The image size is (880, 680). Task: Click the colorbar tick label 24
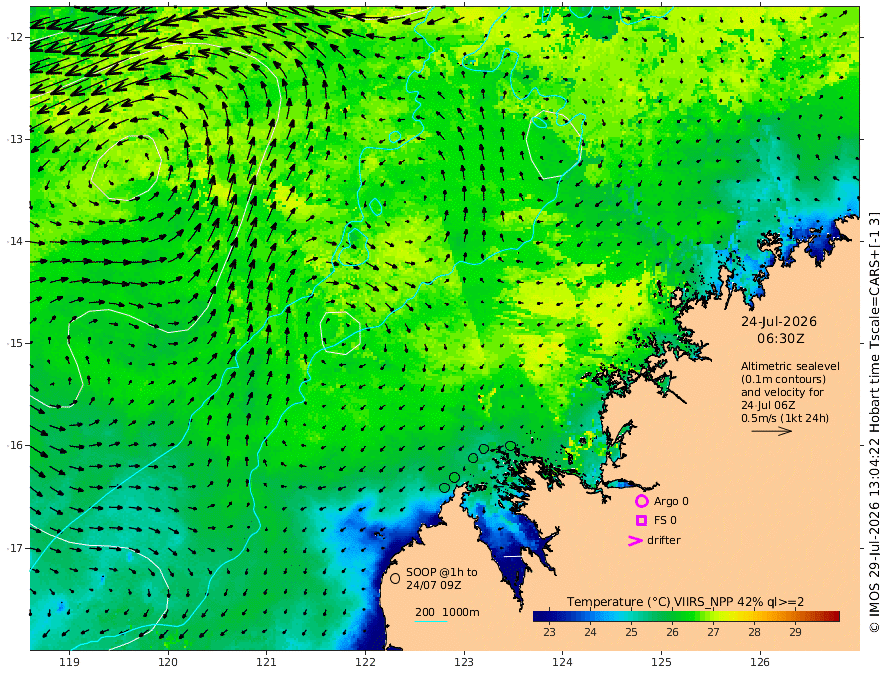pyautogui.click(x=590, y=632)
